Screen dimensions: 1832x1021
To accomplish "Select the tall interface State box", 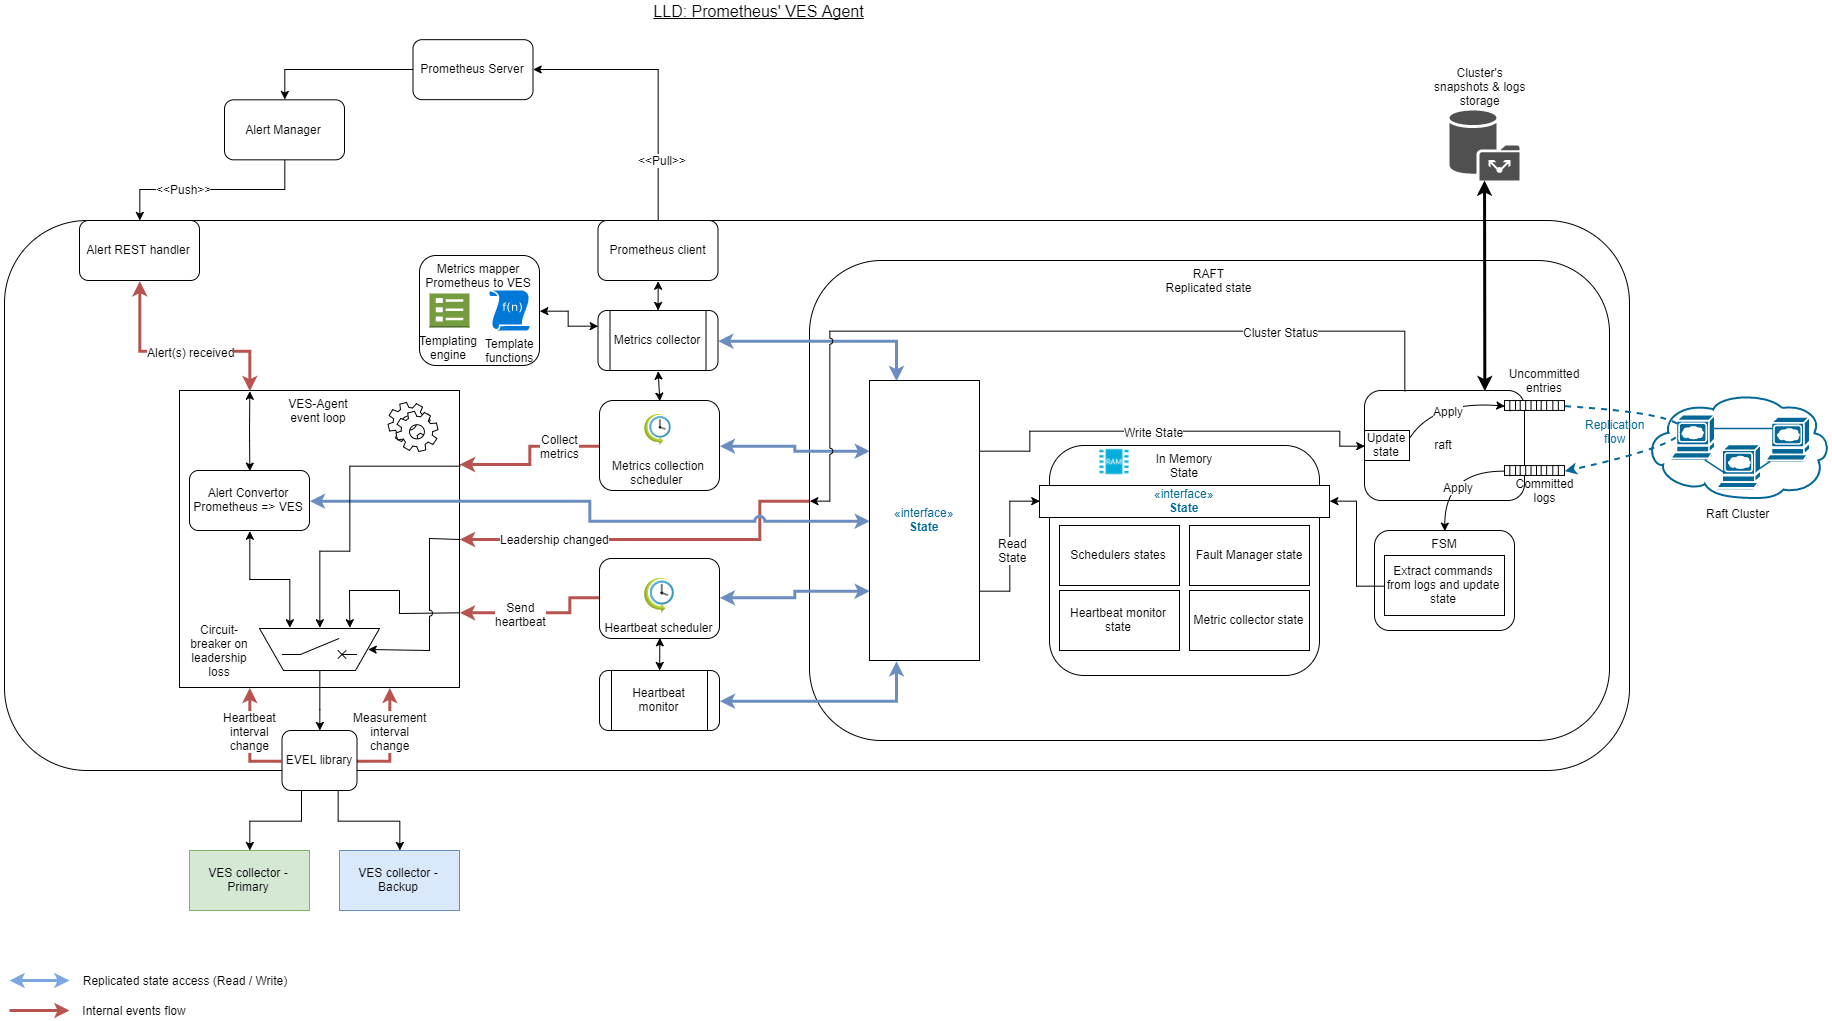I will pyautogui.click(x=924, y=520).
